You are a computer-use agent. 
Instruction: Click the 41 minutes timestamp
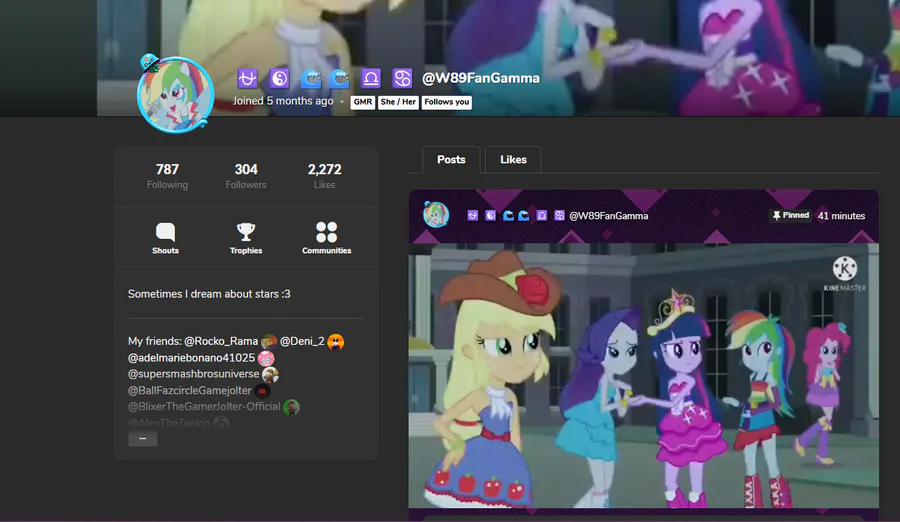pyautogui.click(x=841, y=216)
